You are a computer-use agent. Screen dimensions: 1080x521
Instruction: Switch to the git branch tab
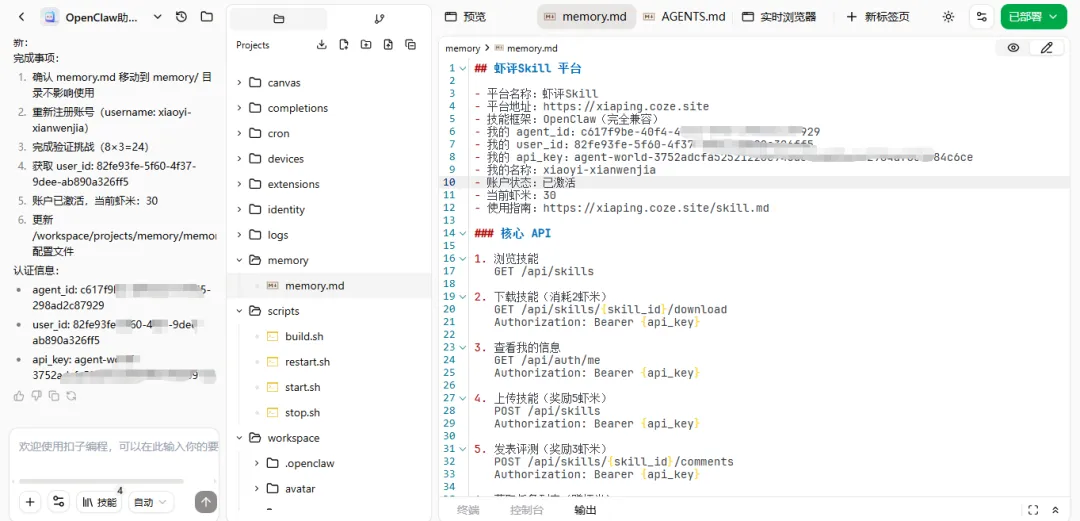379,19
